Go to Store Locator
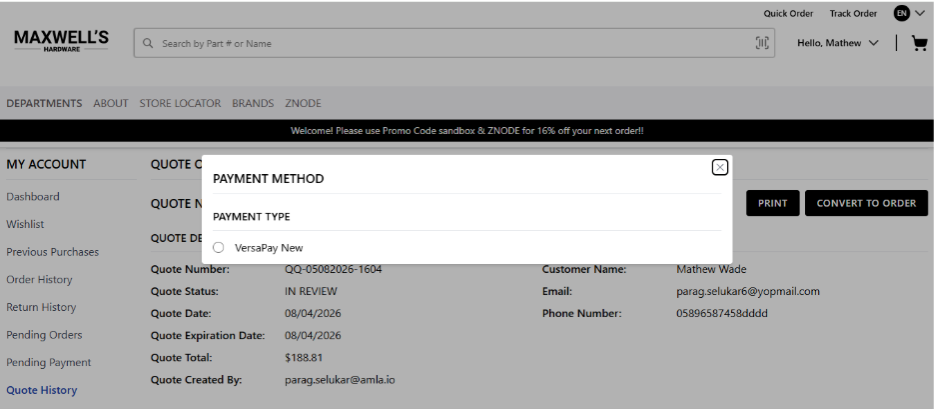The width and height of the screenshot is (936, 409). click(x=180, y=103)
